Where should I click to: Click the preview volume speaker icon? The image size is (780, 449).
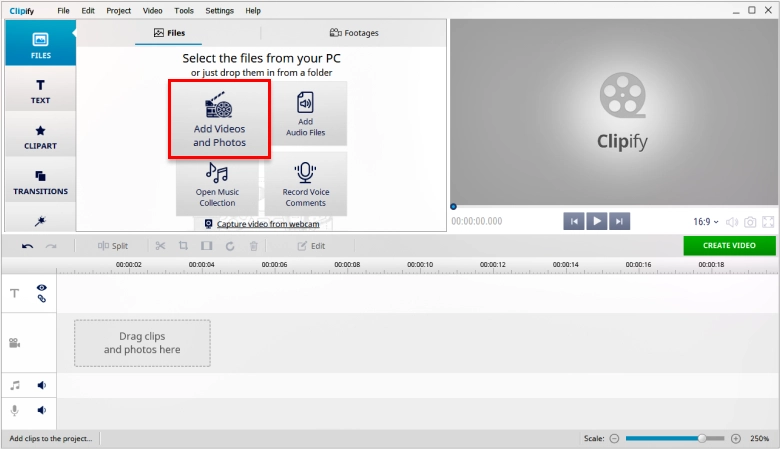click(x=731, y=222)
